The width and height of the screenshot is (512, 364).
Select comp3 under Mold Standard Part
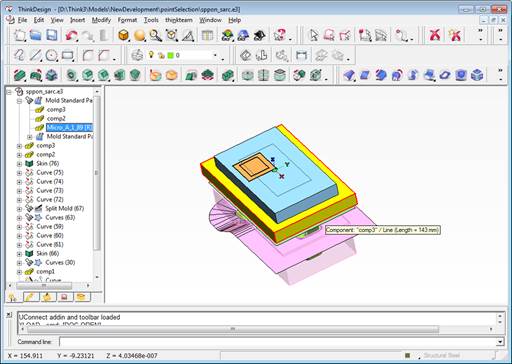(x=56, y=109)
